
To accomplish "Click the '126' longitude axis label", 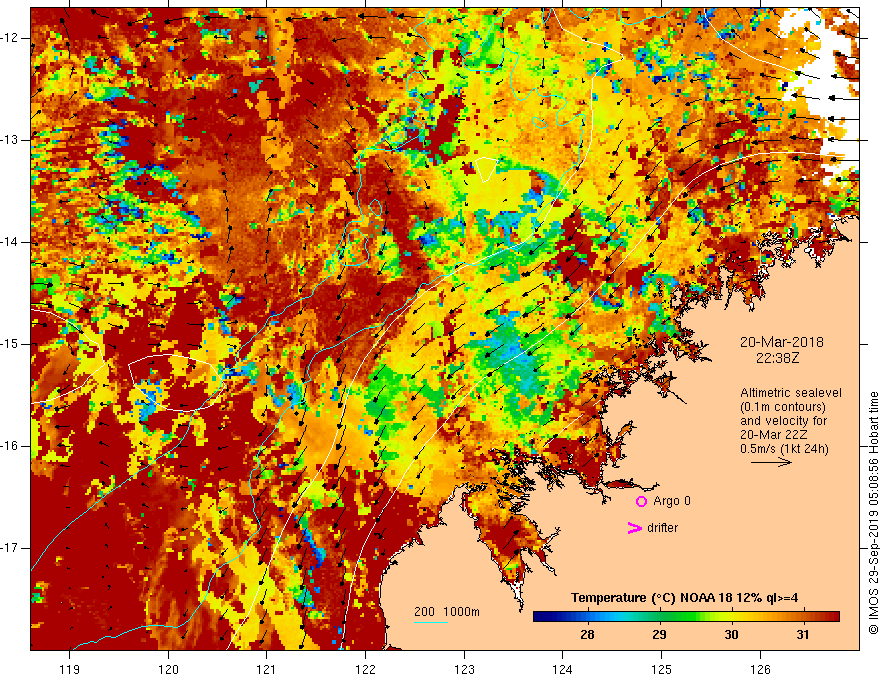I will pos(760,669).
